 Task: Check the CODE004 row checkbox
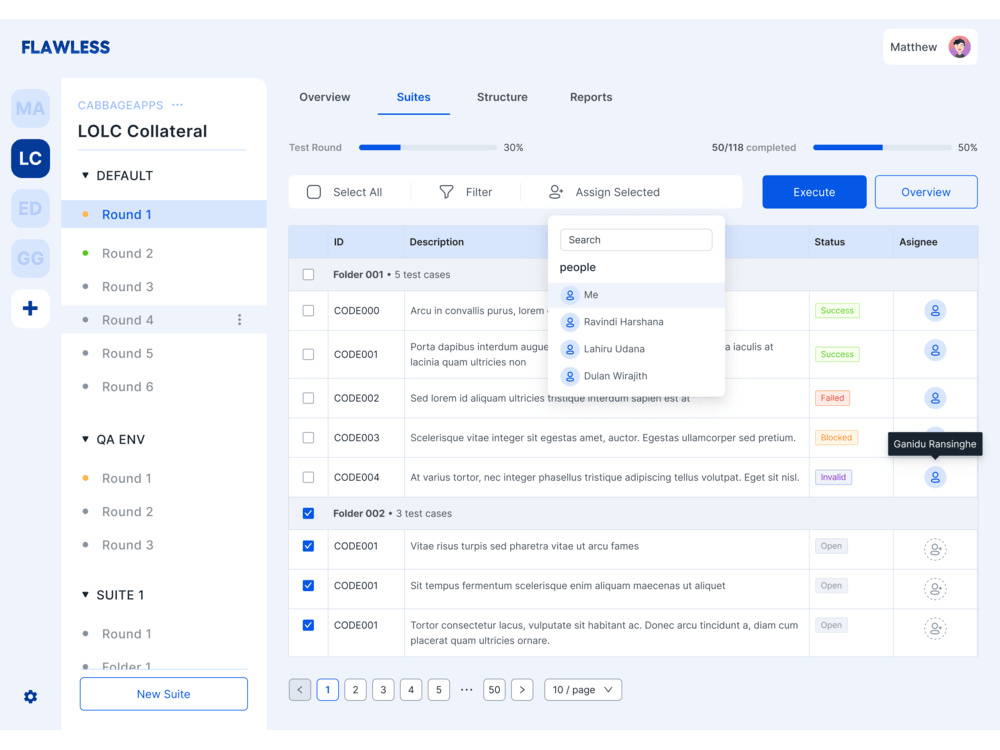pos(308,477)
